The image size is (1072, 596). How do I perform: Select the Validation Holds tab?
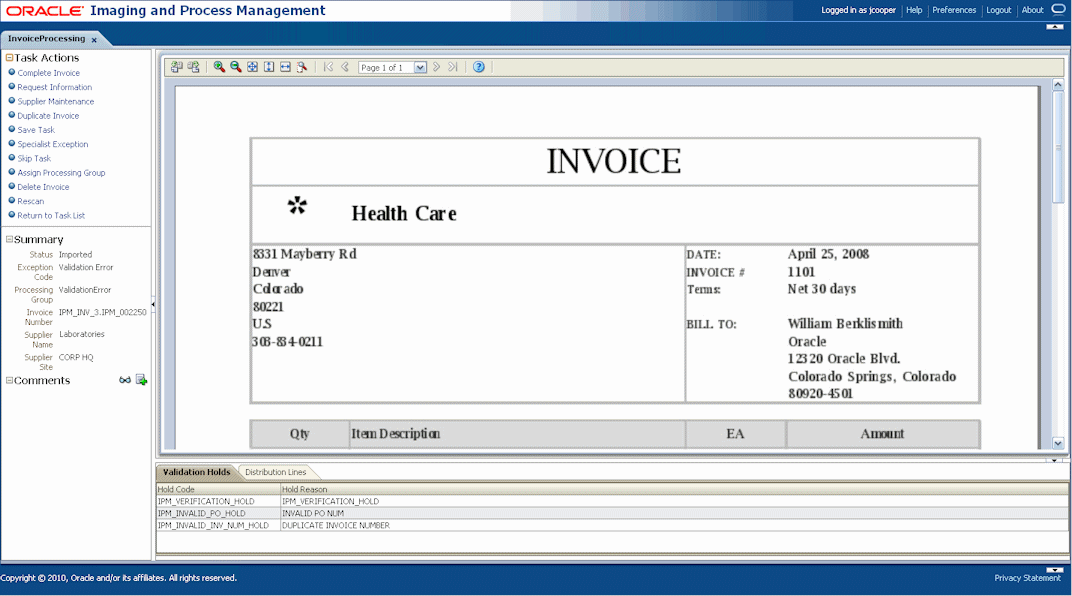click(196, 472)
